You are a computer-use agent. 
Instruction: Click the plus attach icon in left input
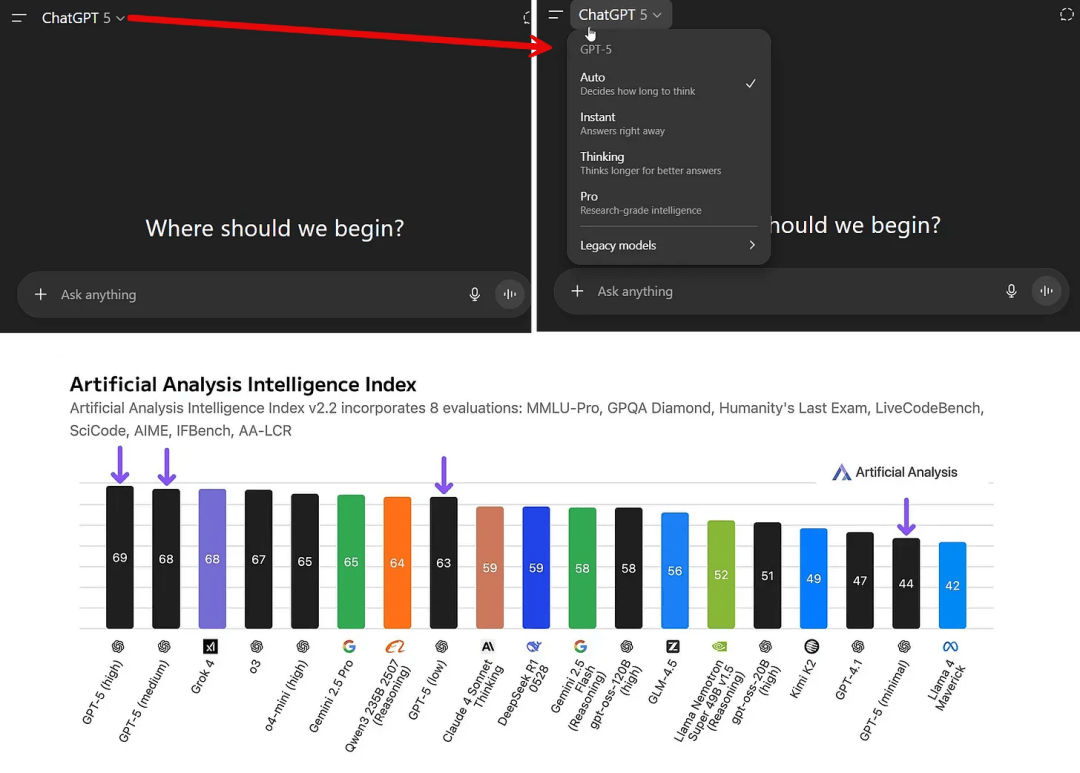(41, 294)
